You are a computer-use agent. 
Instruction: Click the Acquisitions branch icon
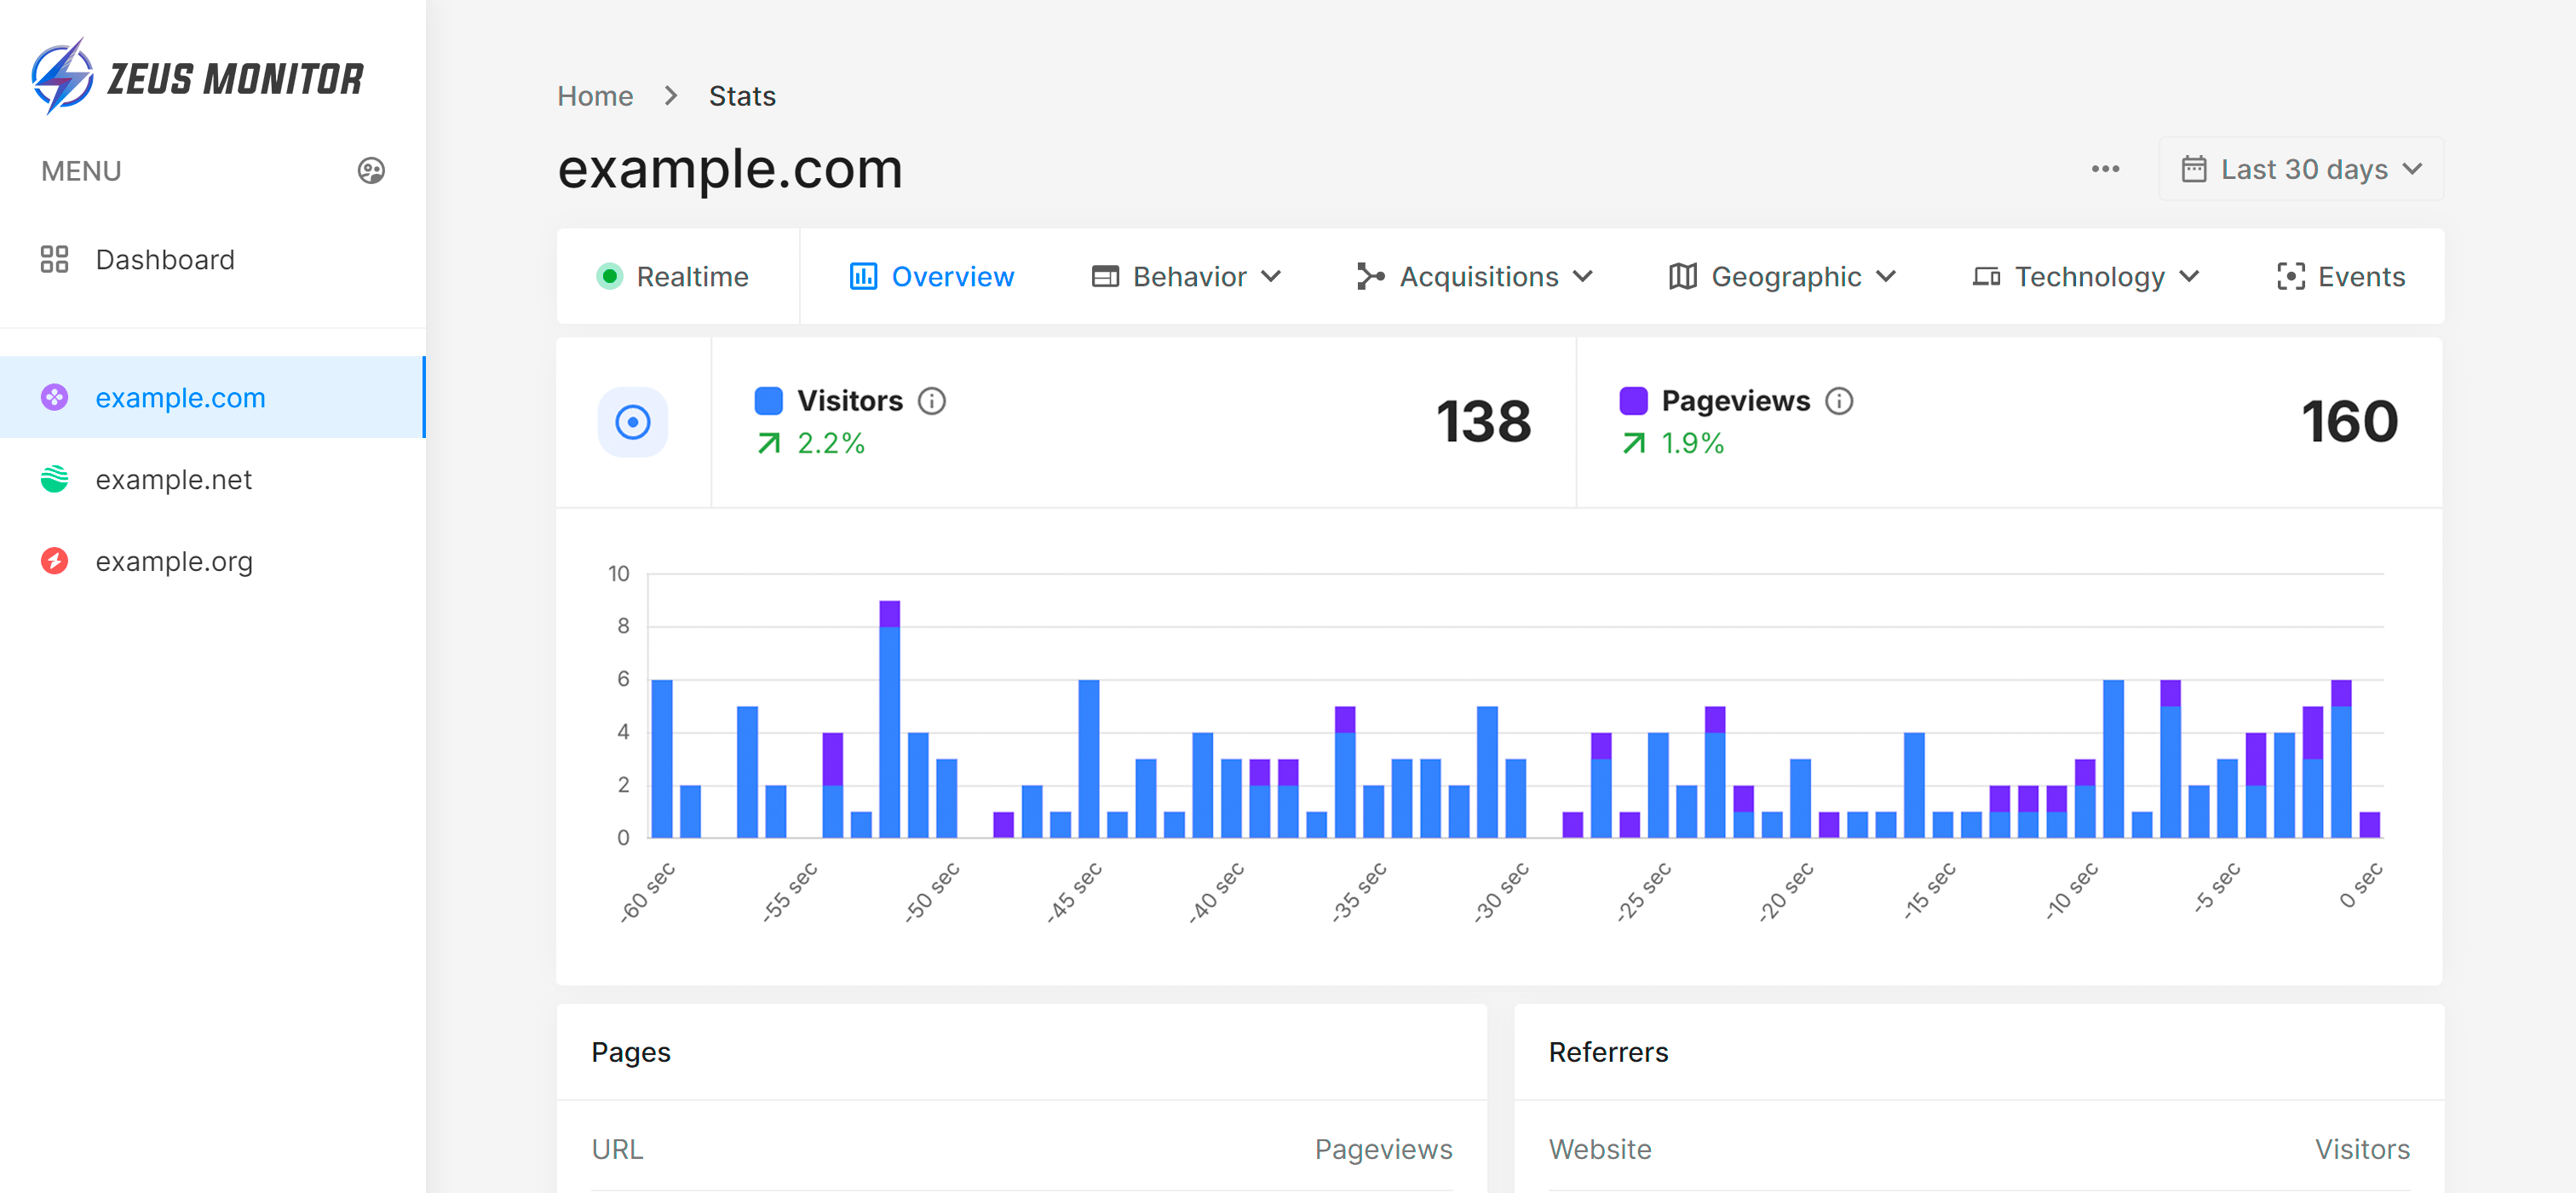click(1370, 276)
